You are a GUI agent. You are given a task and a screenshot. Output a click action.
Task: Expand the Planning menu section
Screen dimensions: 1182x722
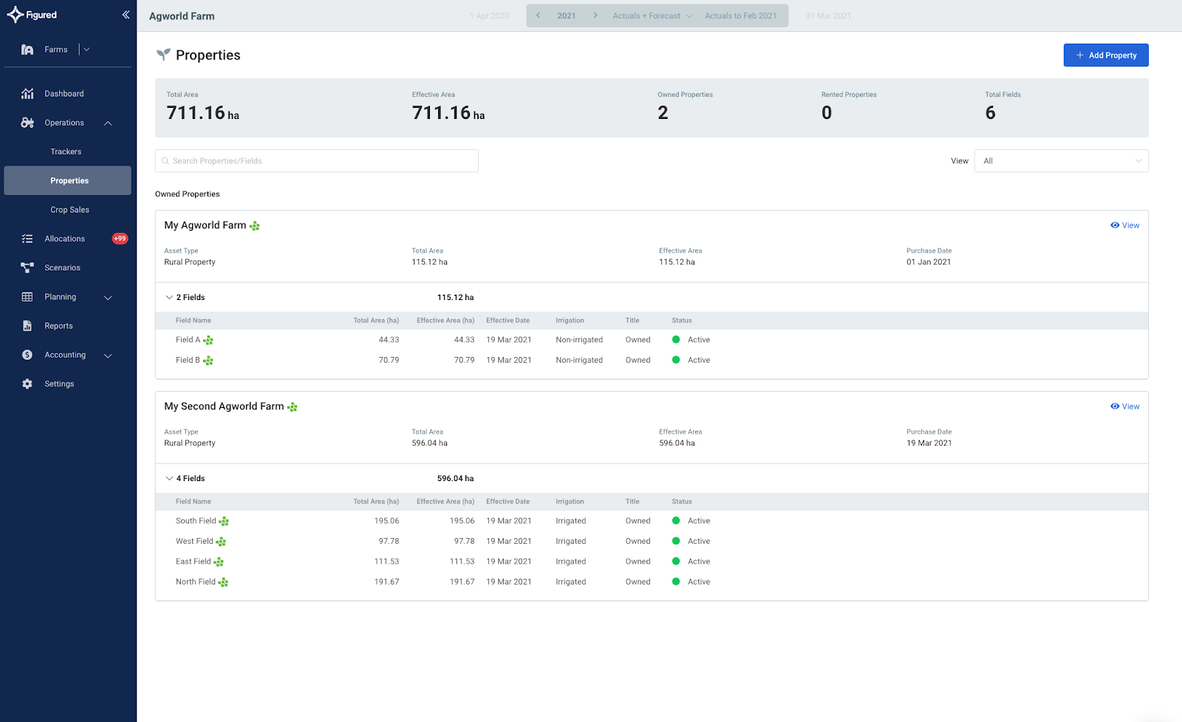108,298
